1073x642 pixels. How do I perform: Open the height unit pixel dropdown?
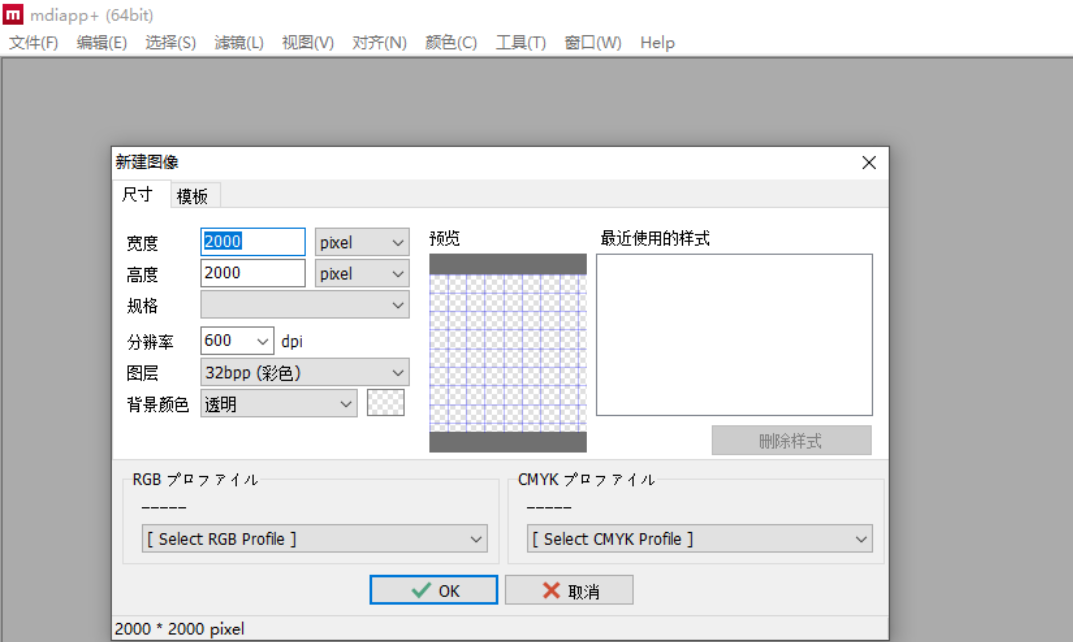[360, 273]
